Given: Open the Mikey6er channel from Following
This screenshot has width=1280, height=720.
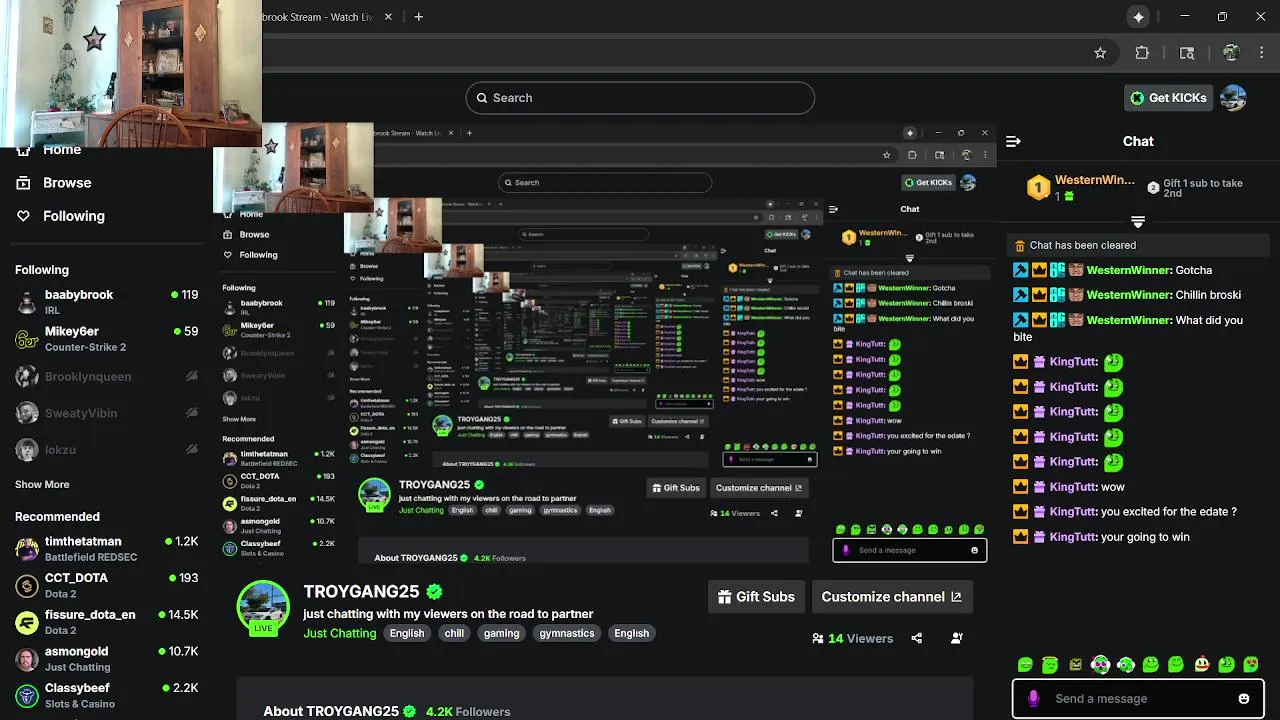Looking at the screenshot, I should pyautogui.click(x=106, y=339).
